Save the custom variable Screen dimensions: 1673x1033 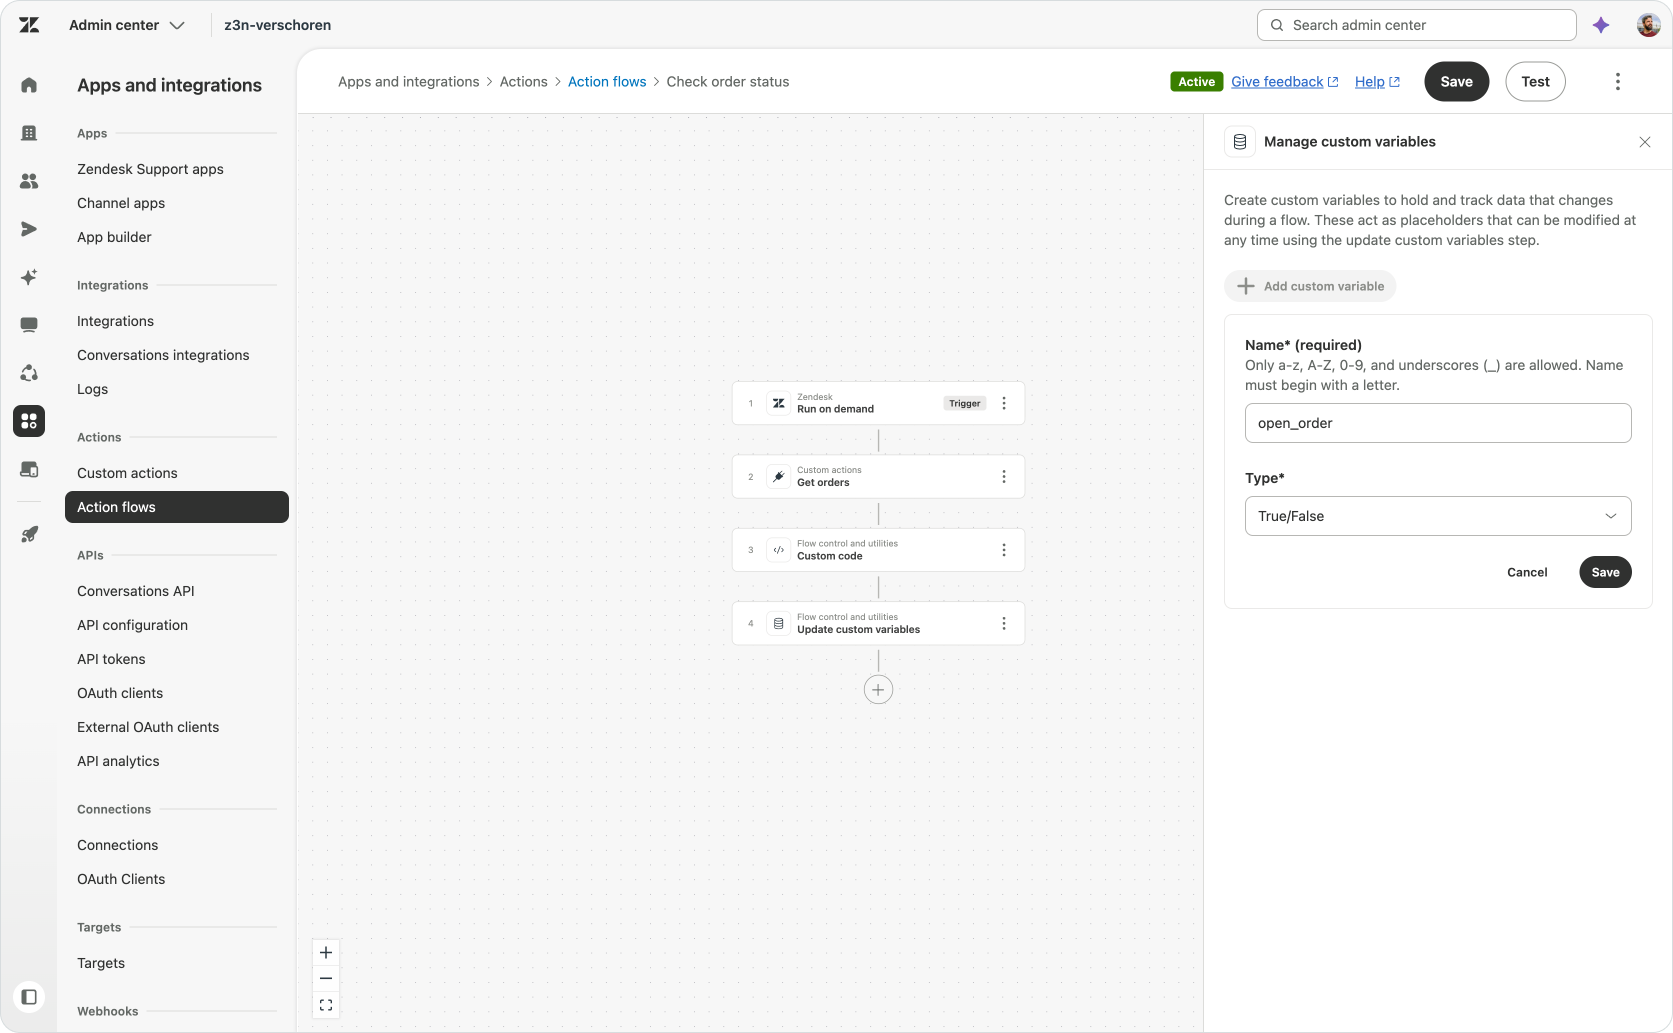point(1606,572)
